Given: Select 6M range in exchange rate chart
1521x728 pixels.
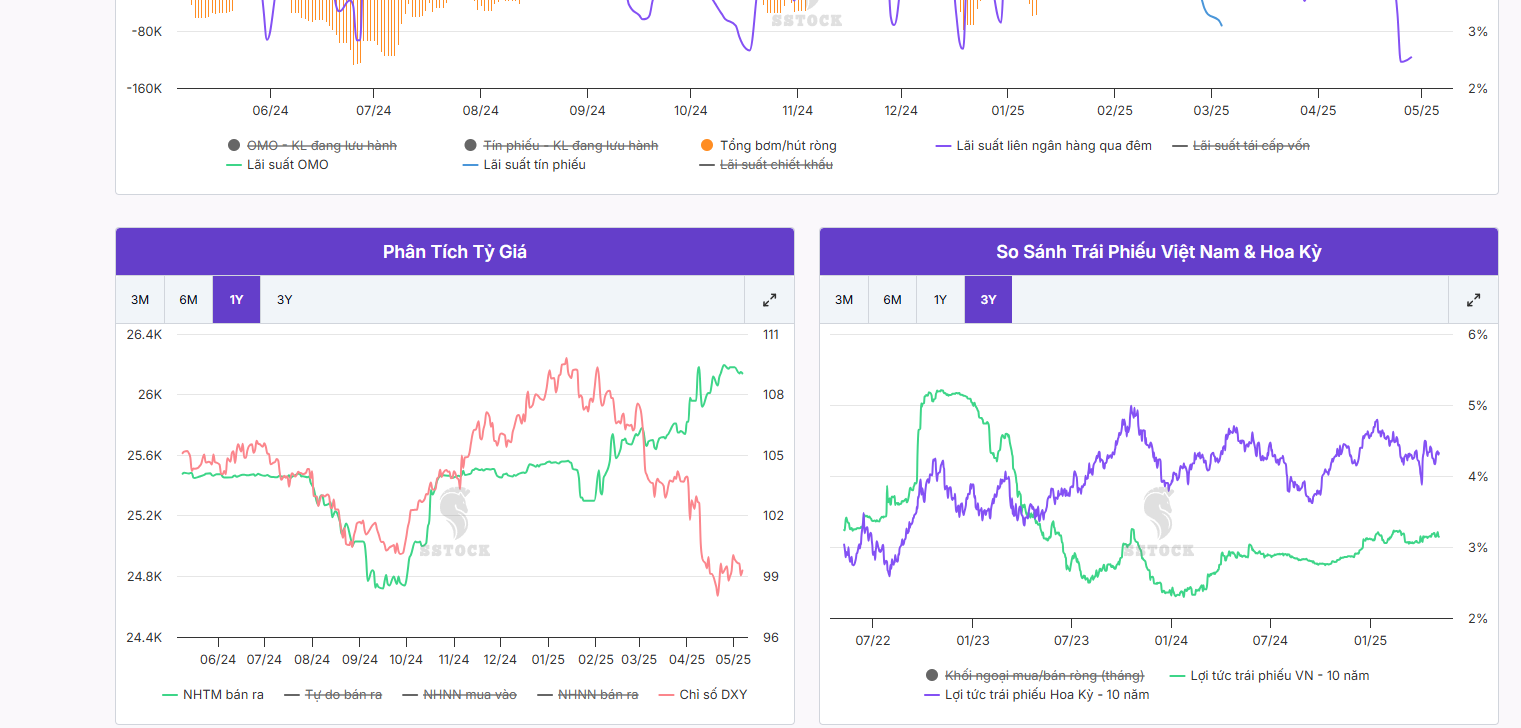Looking at the screenshot, I should pos(188,300).
